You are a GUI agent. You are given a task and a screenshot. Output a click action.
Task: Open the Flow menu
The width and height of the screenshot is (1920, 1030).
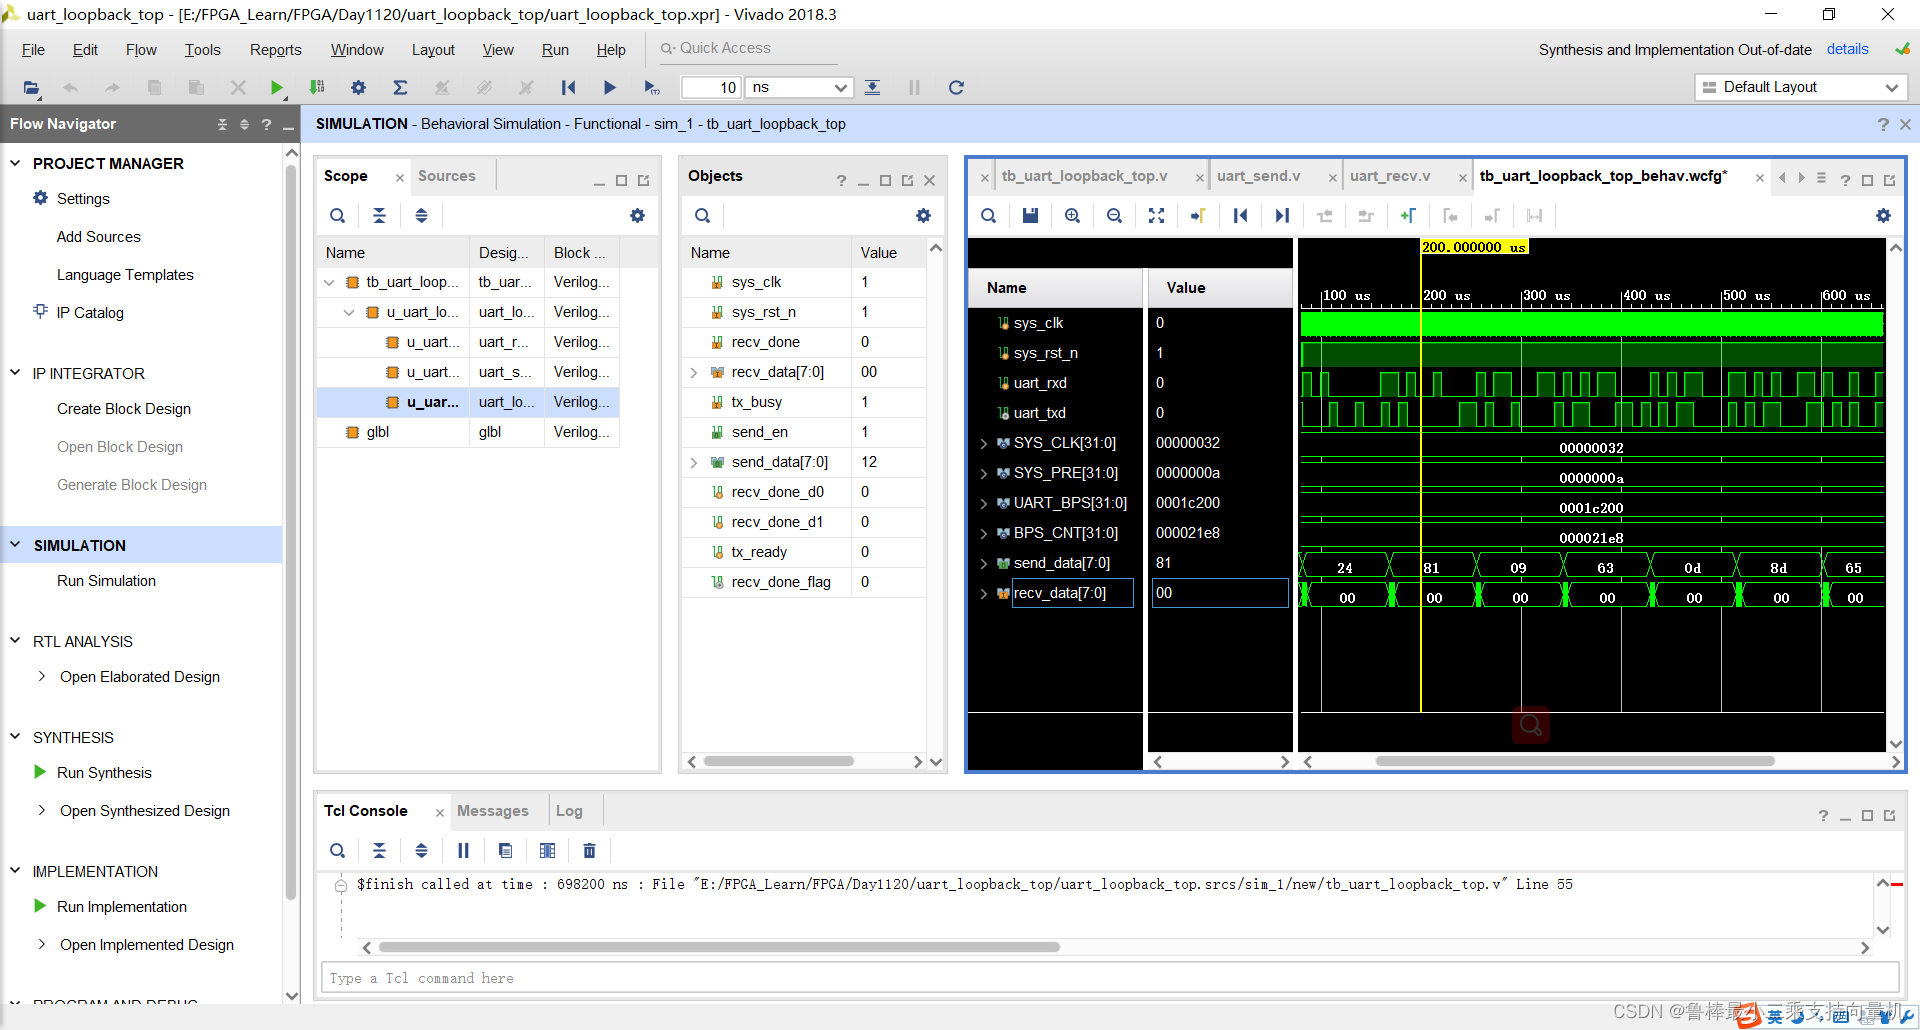coord(141,50)
